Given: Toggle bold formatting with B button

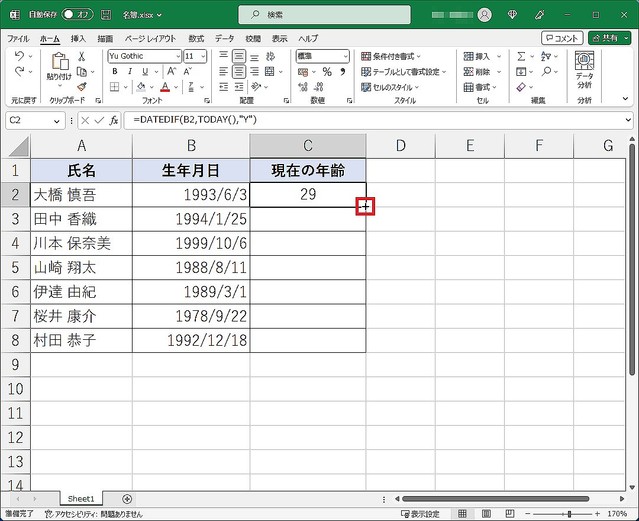Looking at the screenshot, I should point(115,72).
